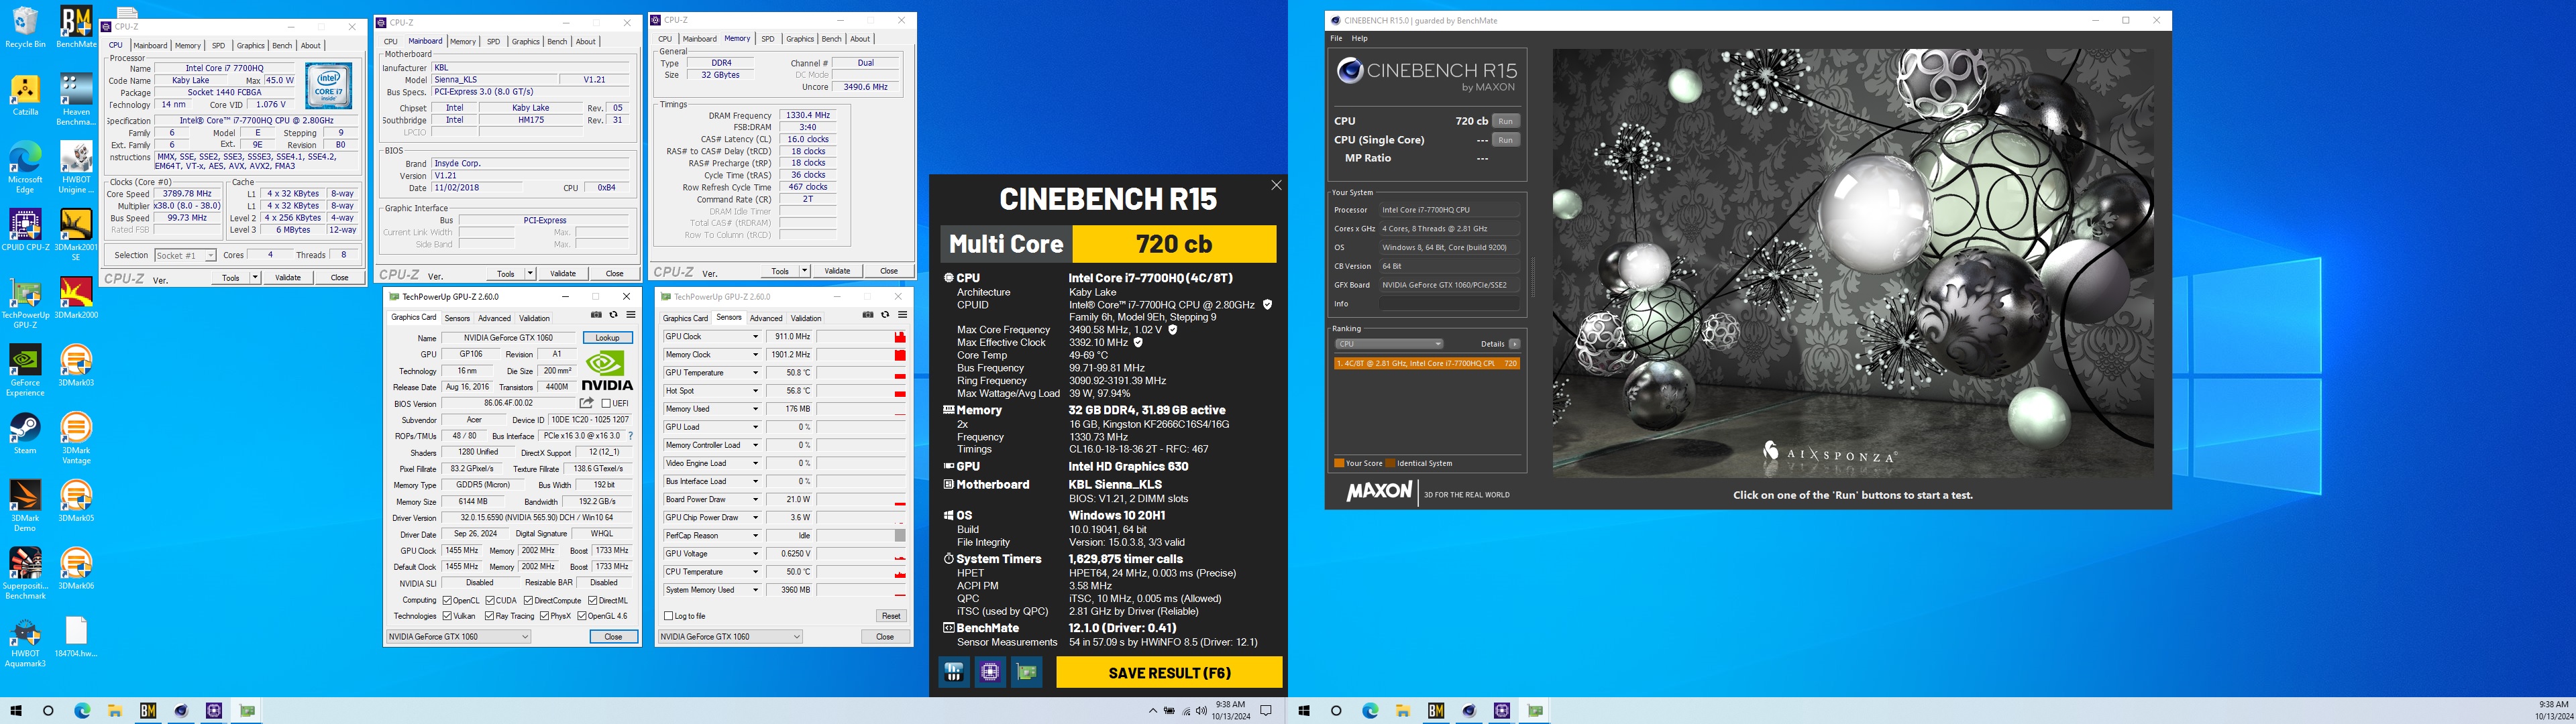Click the Info field in Cinebench

(1449, 304)
